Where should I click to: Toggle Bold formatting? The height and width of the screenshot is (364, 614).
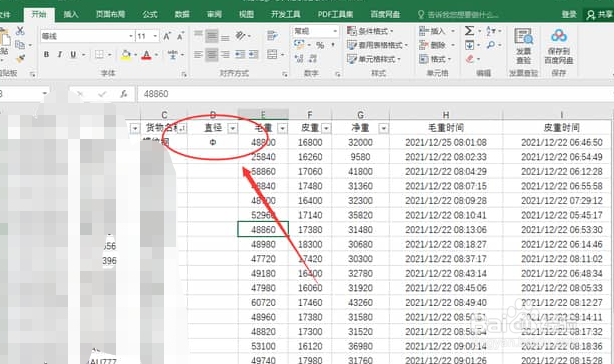click(x=46, y=54)
